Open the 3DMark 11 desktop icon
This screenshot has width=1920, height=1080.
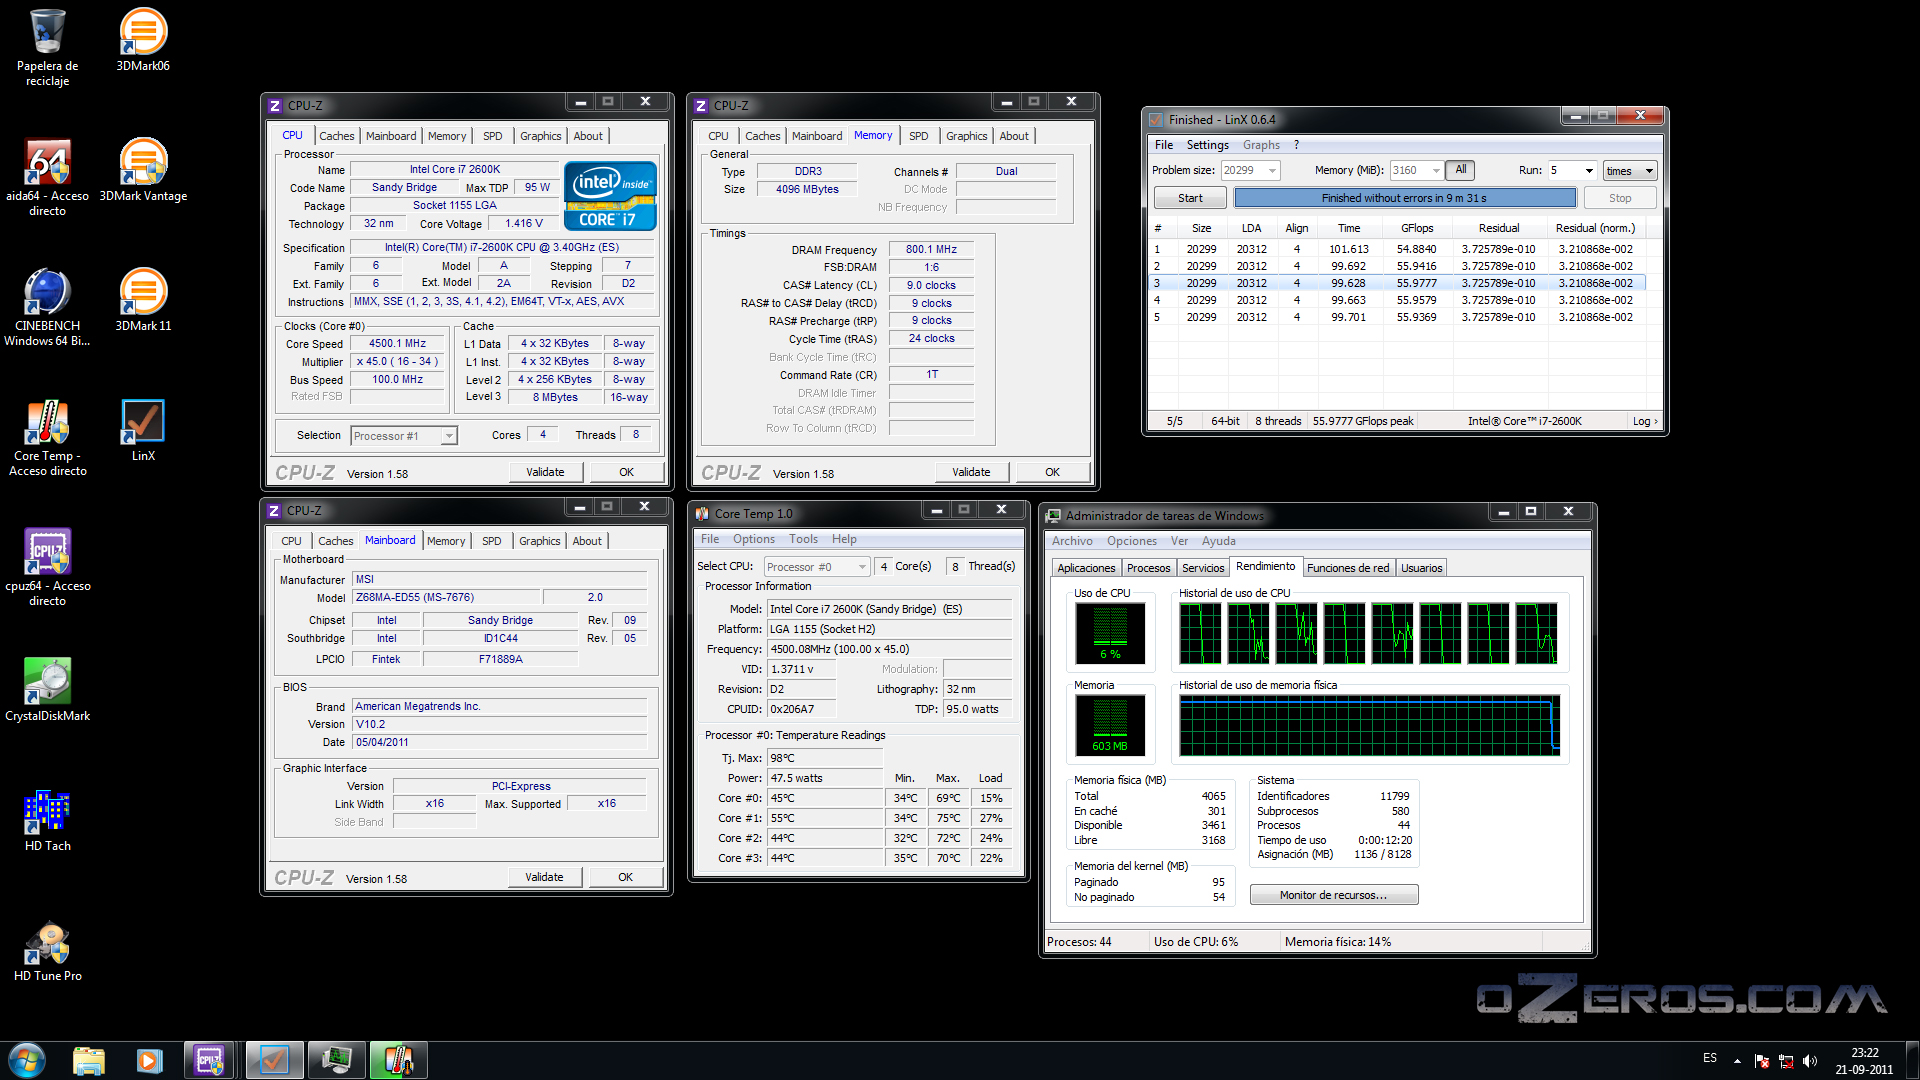point(143,300)
